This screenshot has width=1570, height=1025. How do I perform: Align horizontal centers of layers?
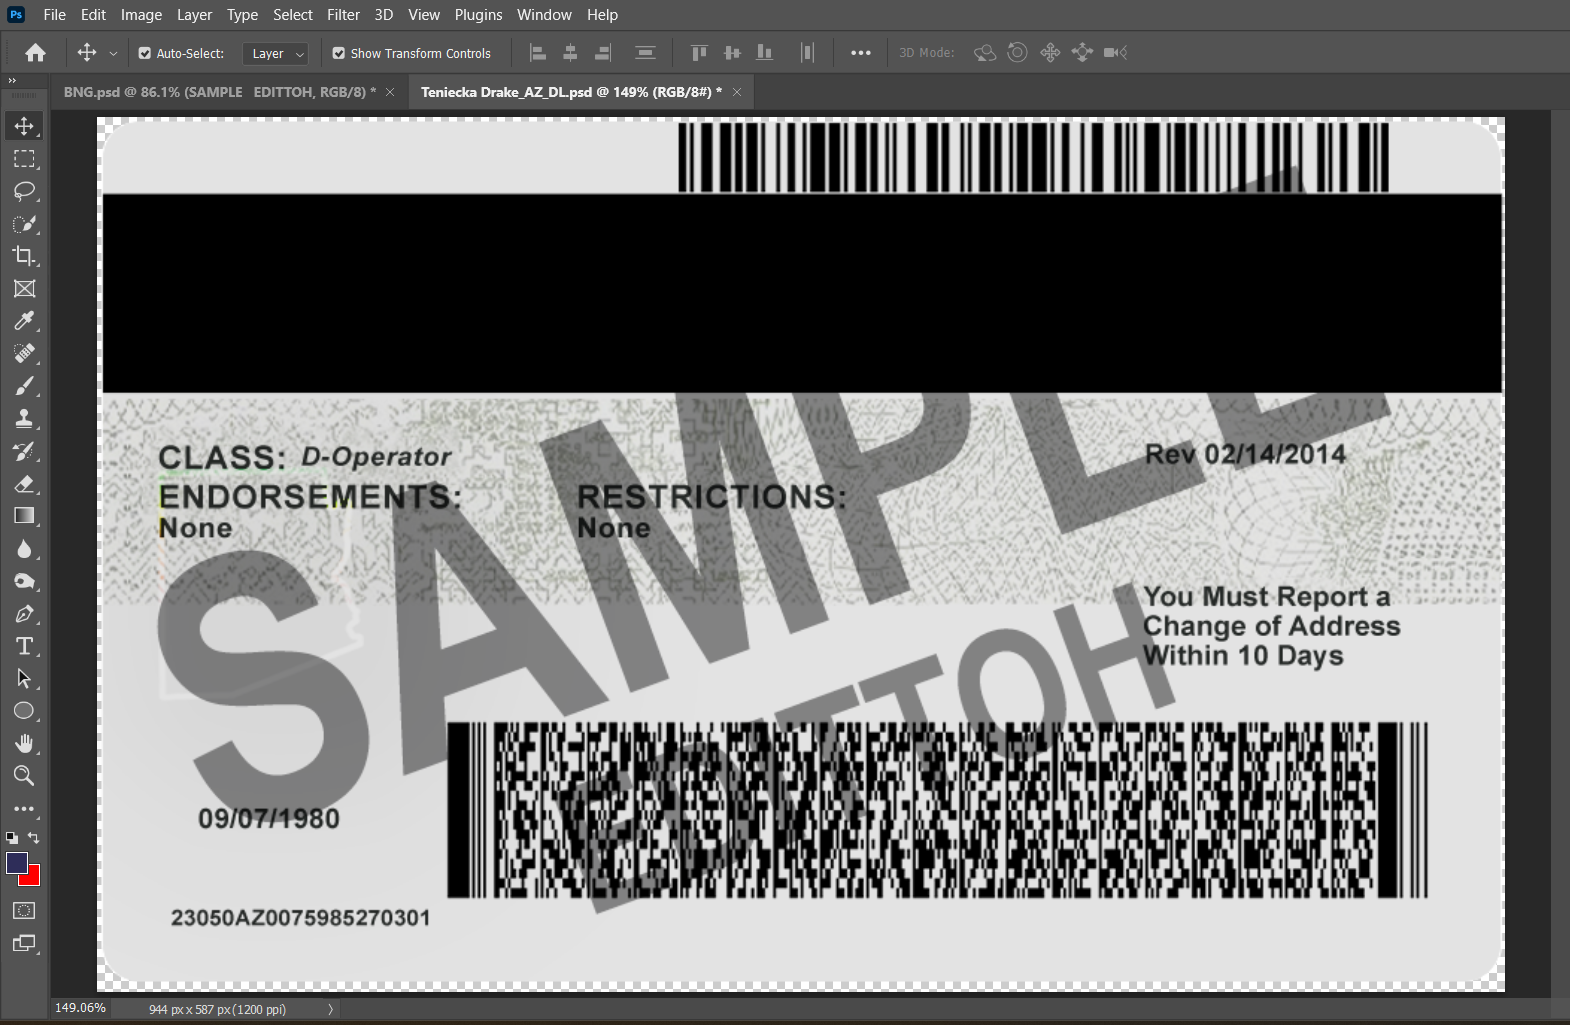(x=570, y=53)
